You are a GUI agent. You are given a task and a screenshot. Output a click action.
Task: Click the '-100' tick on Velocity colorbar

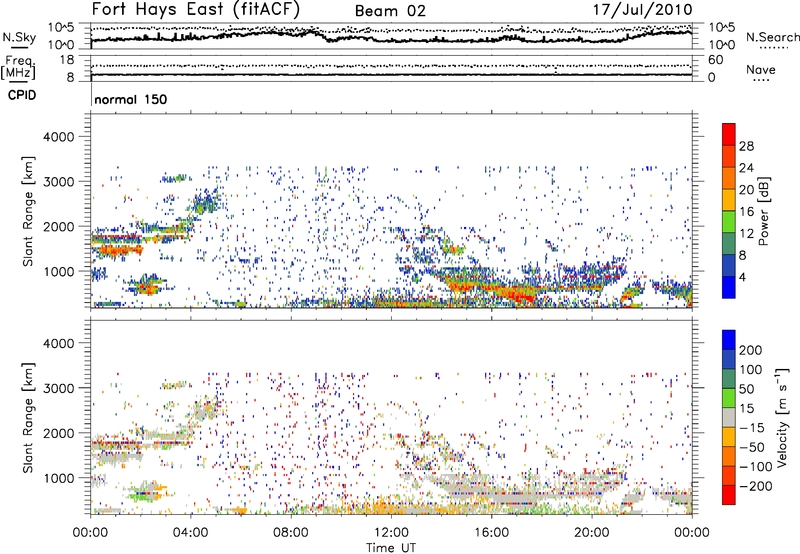pyautogui.click(x=756, y=467)
